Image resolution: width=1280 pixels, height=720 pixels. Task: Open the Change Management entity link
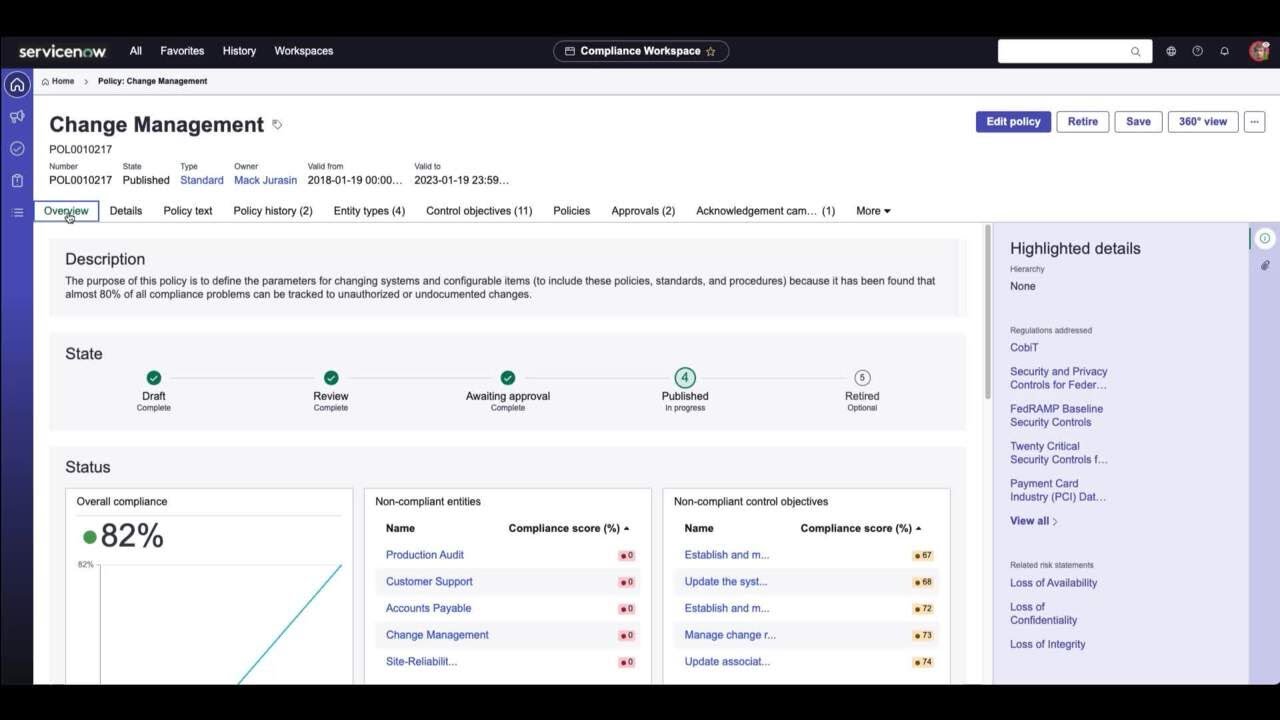click(x=437, y=635)
